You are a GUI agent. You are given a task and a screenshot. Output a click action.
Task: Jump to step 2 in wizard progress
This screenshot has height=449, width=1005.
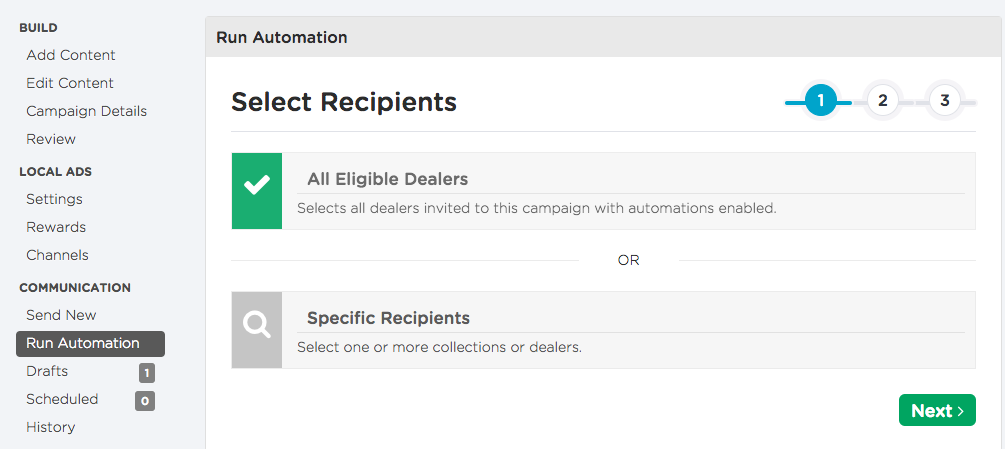tap(883, 101)
